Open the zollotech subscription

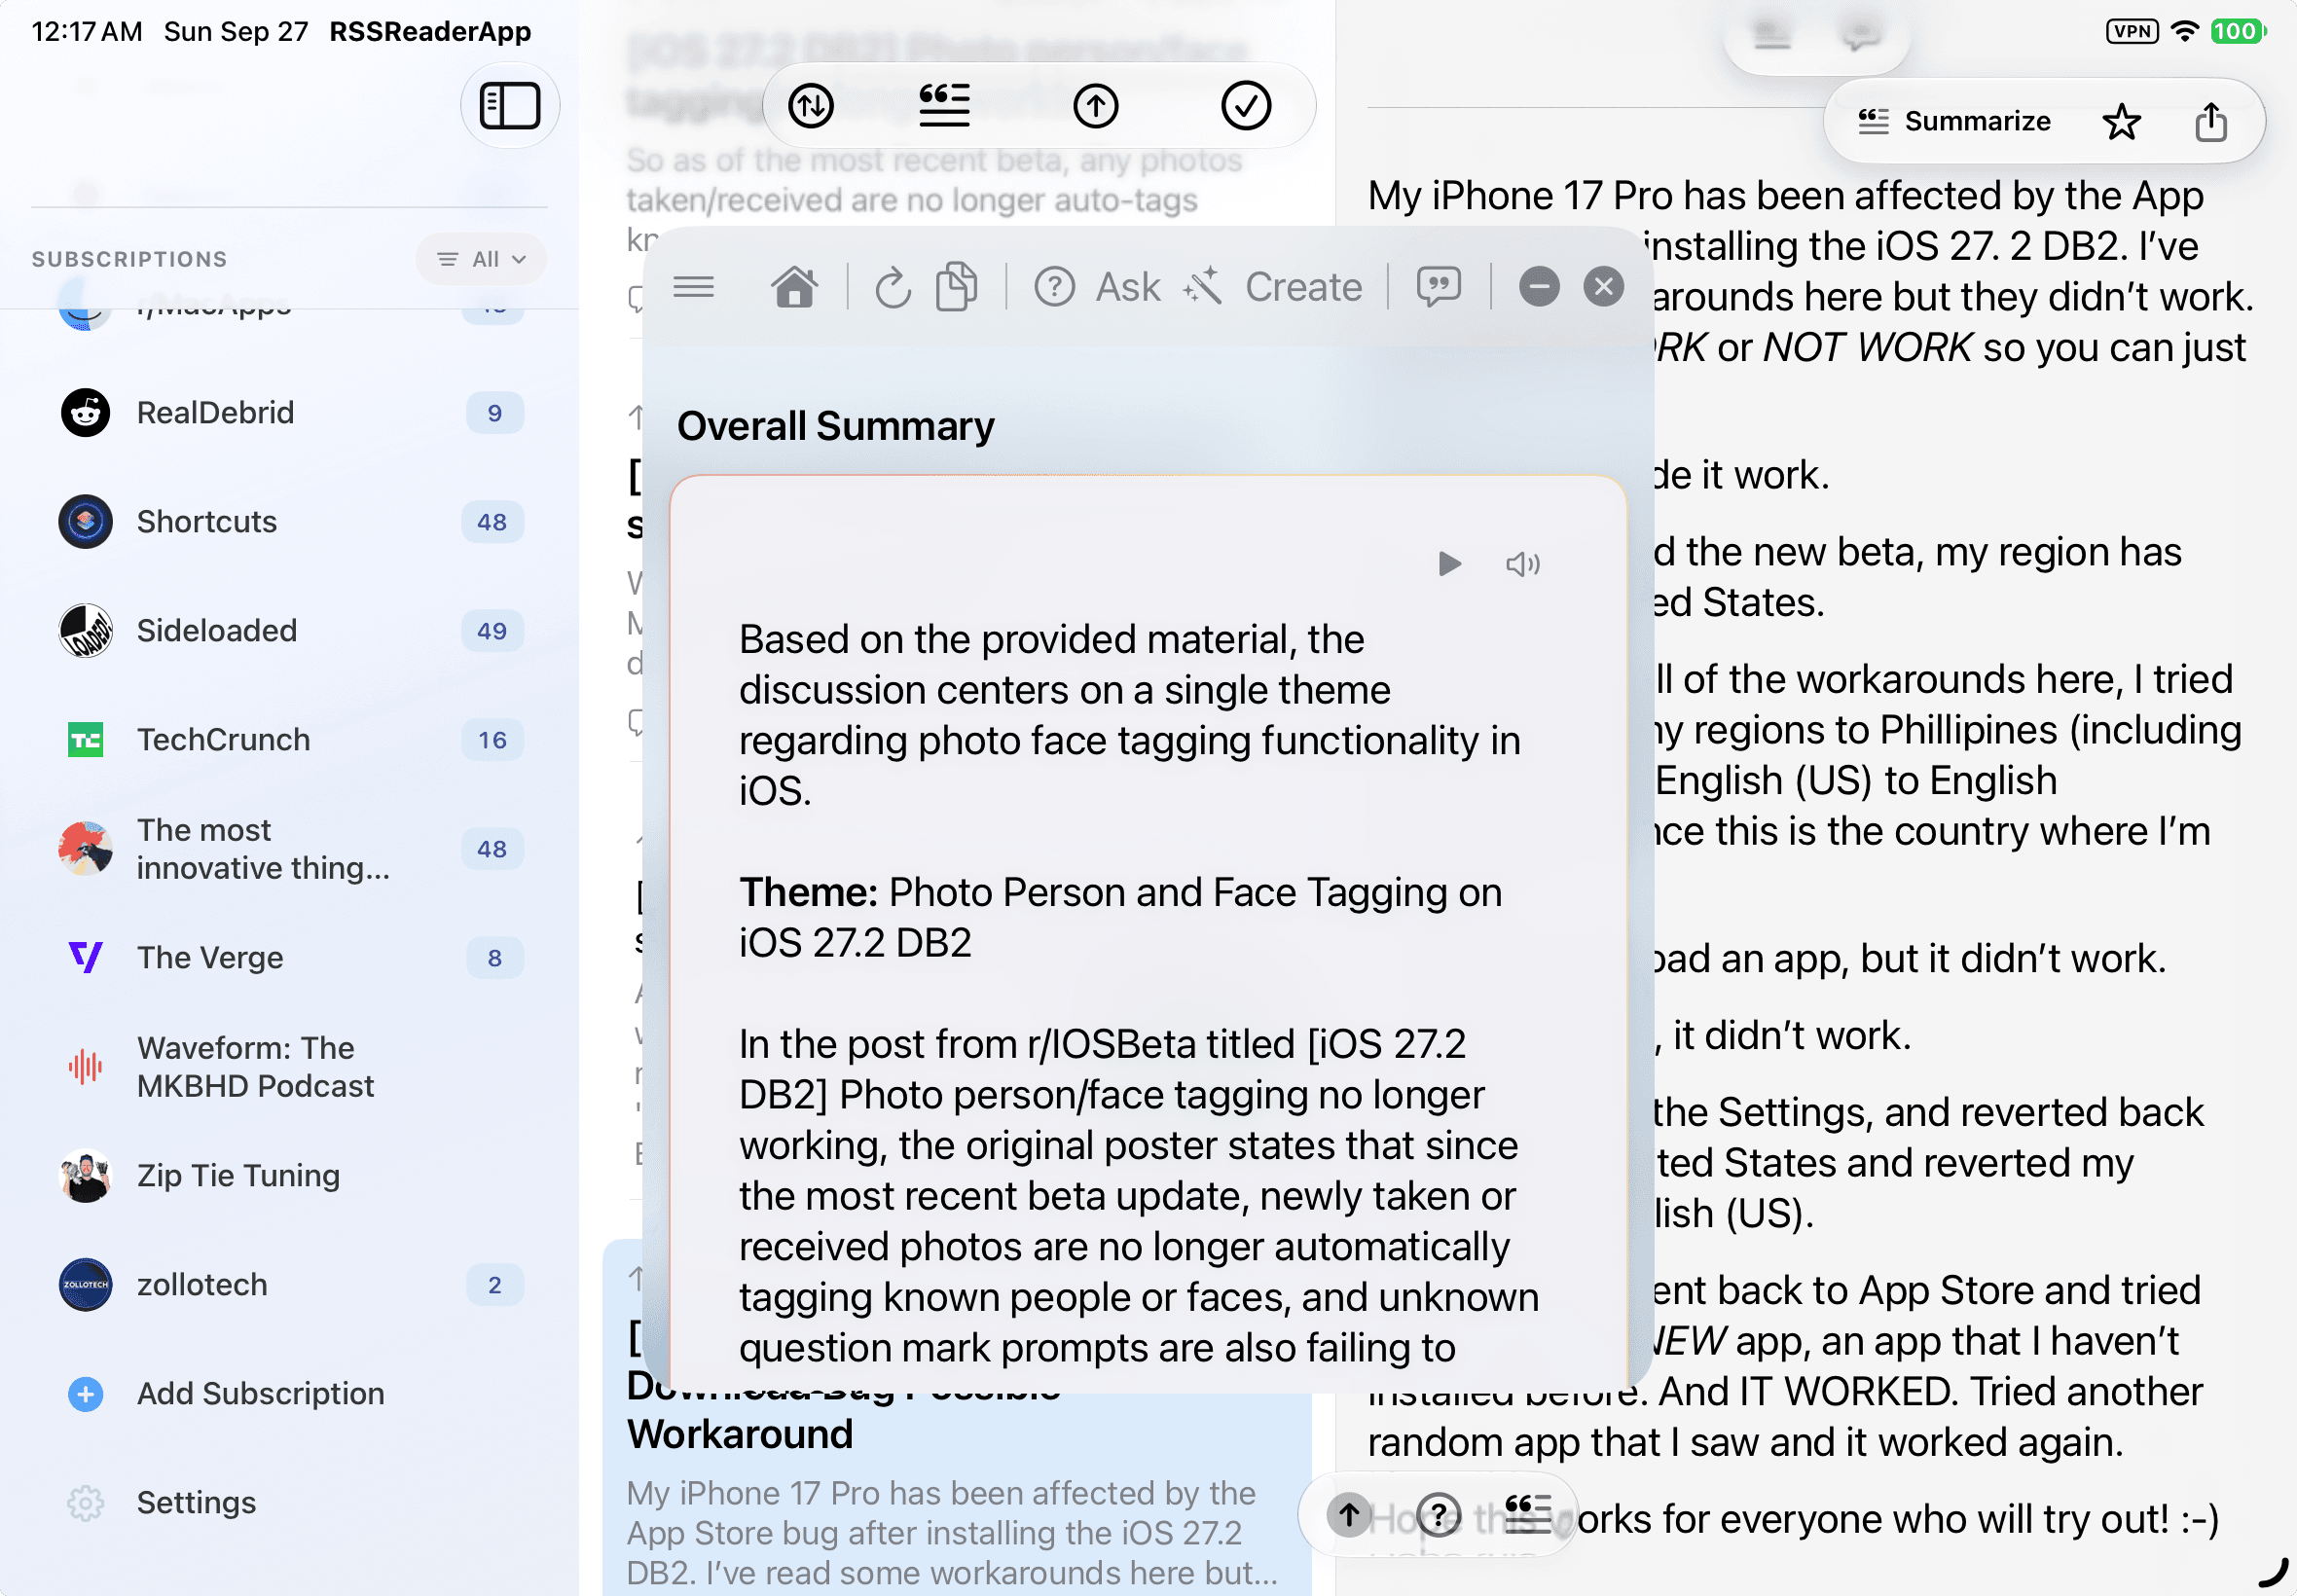click(290, 1285)
